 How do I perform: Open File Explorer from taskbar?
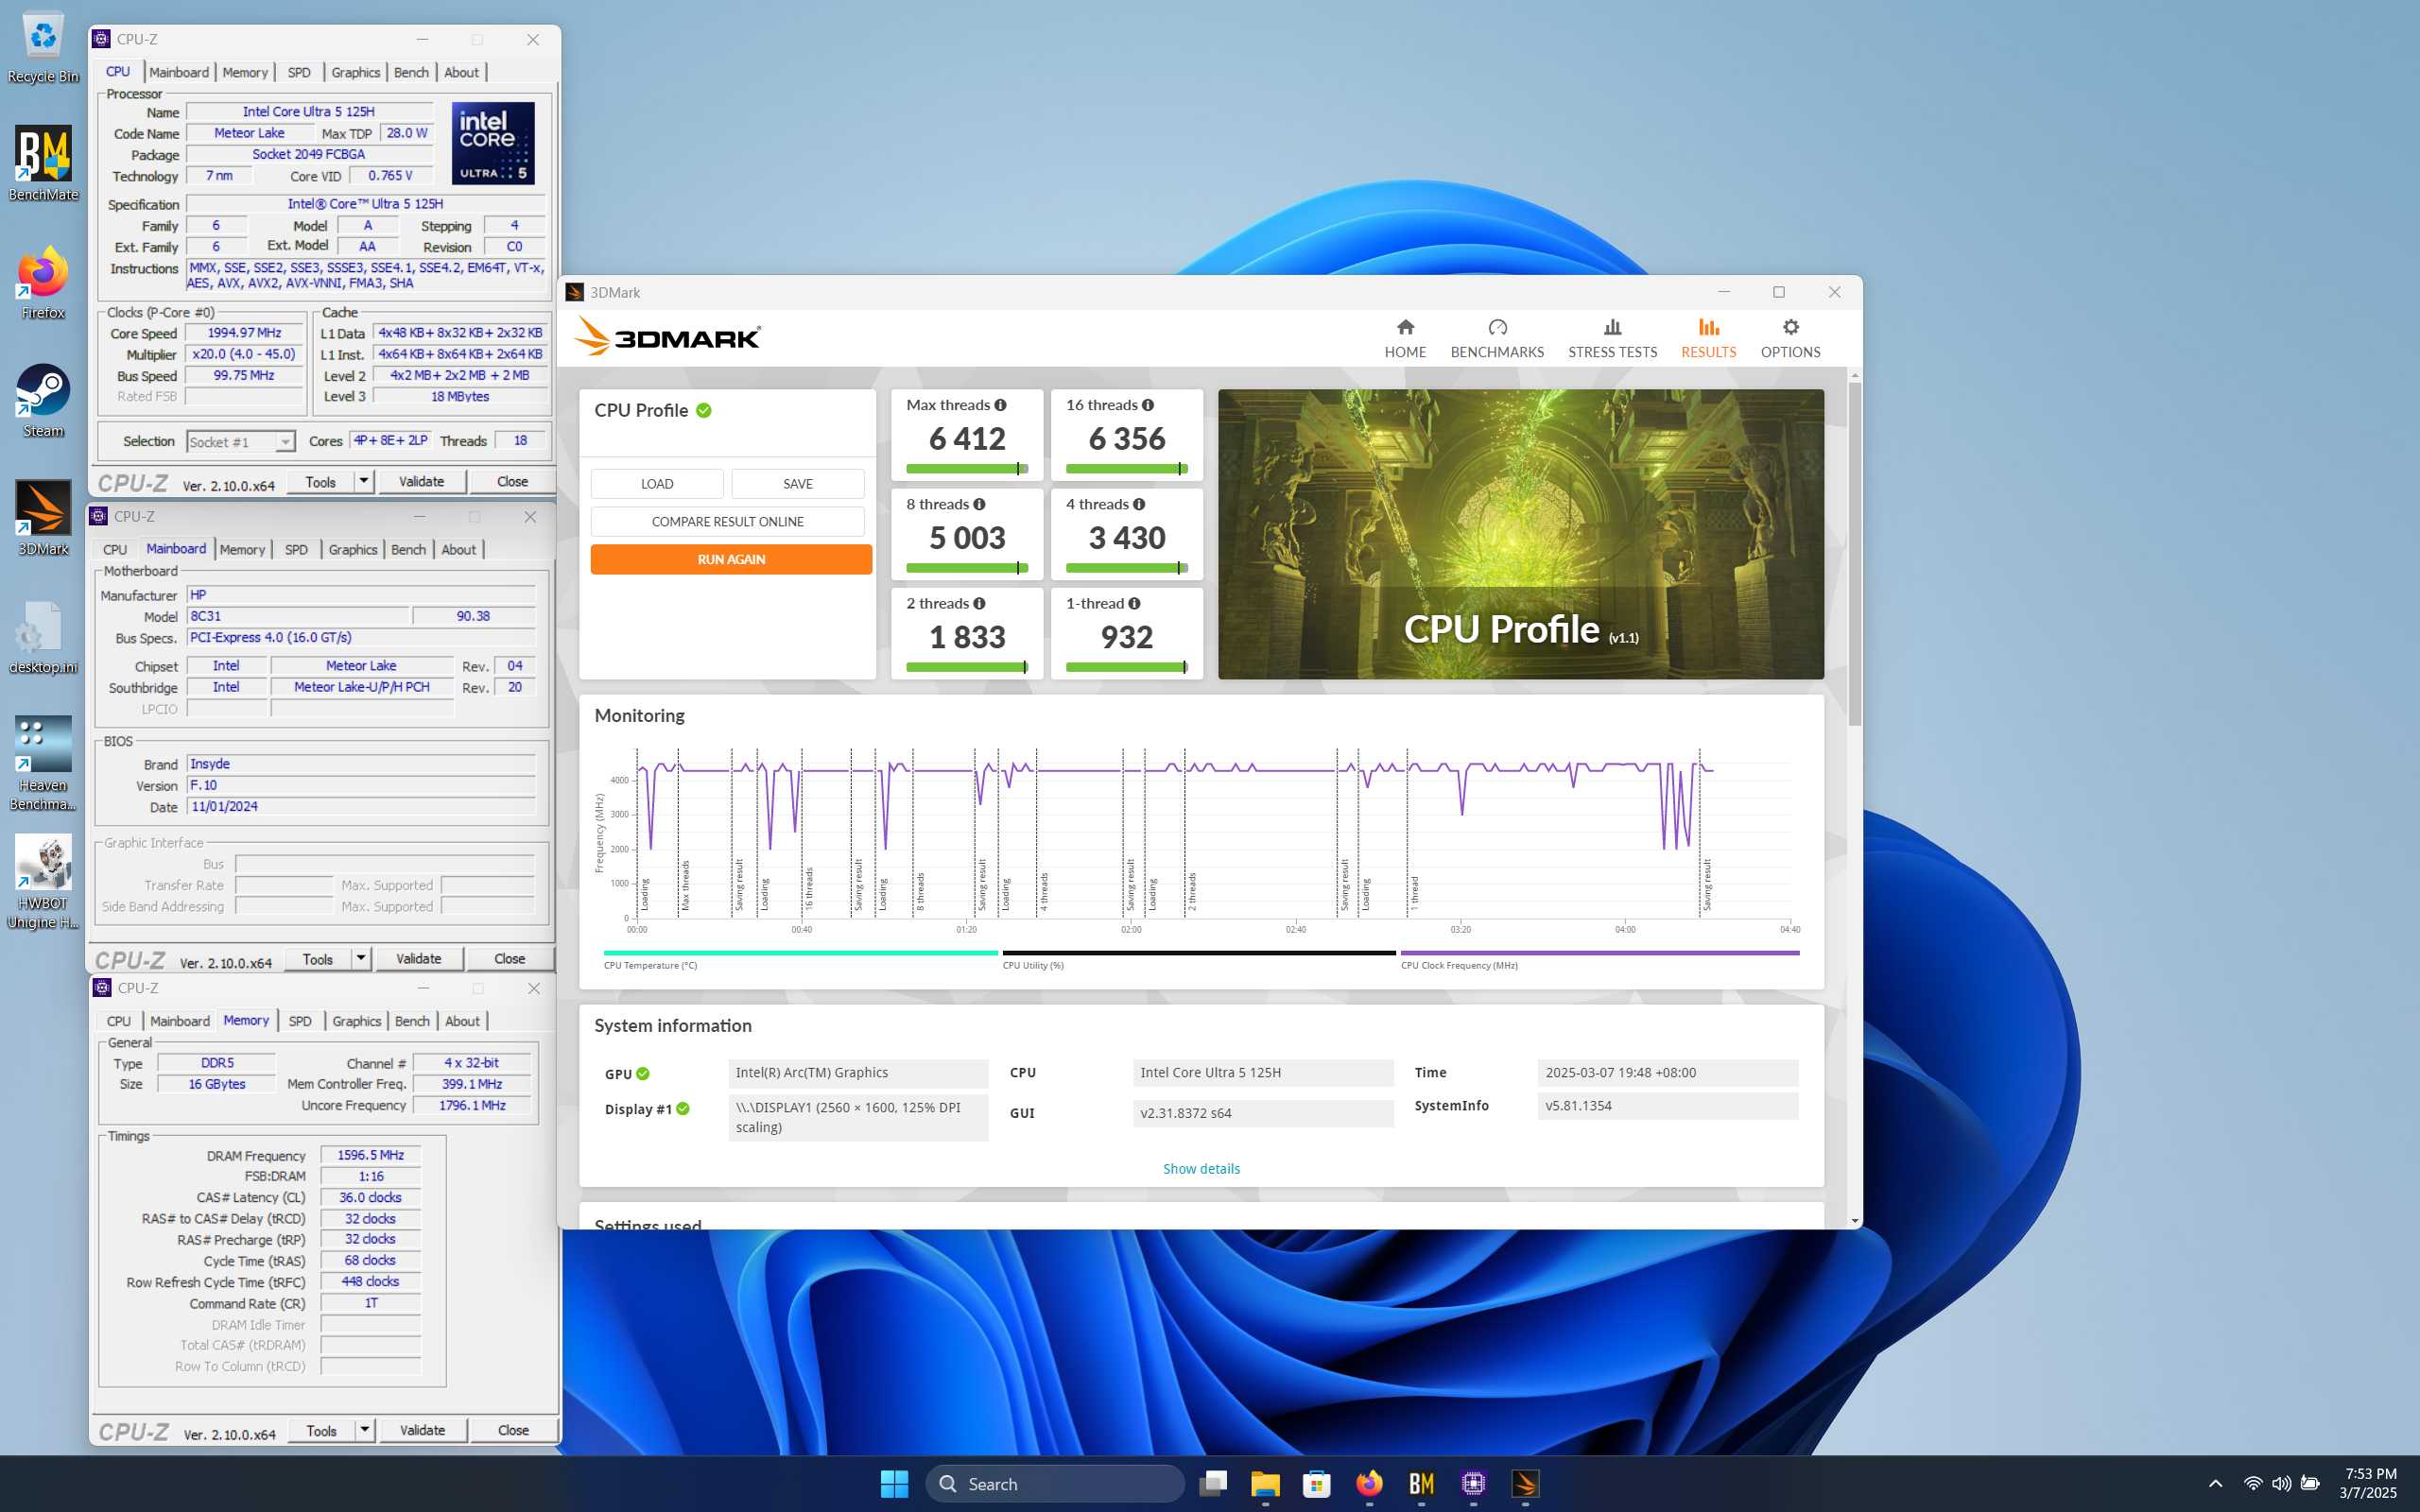[x=1265, y=1484]
